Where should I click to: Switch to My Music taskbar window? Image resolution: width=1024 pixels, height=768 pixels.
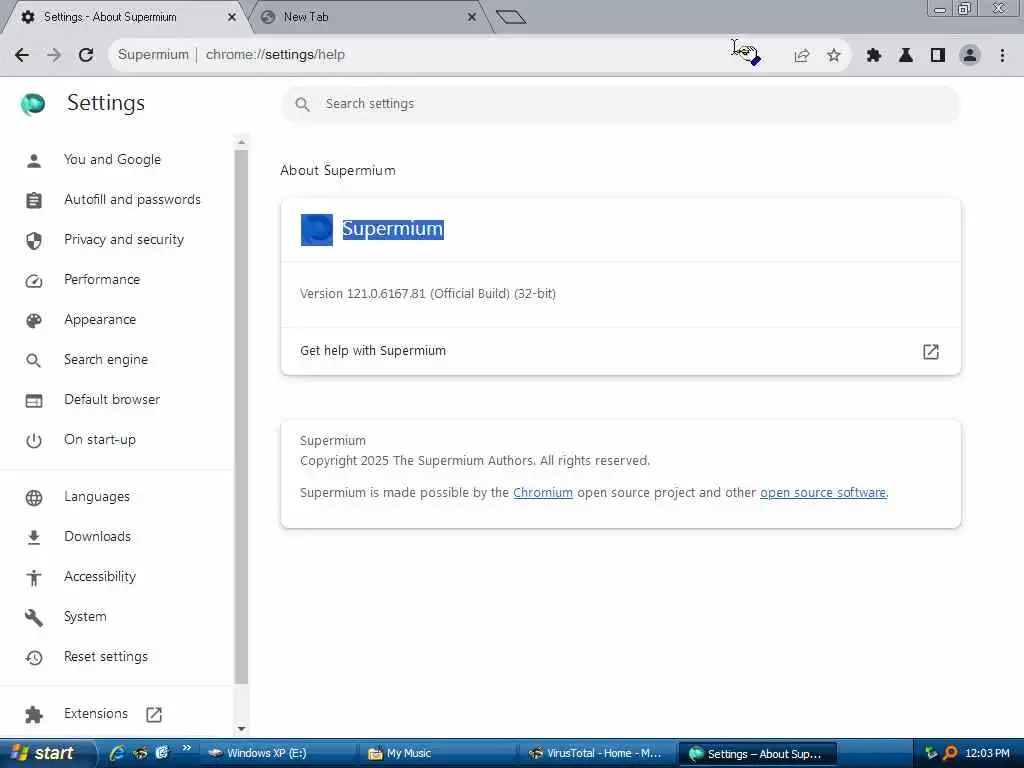click(x=438, y=754)
